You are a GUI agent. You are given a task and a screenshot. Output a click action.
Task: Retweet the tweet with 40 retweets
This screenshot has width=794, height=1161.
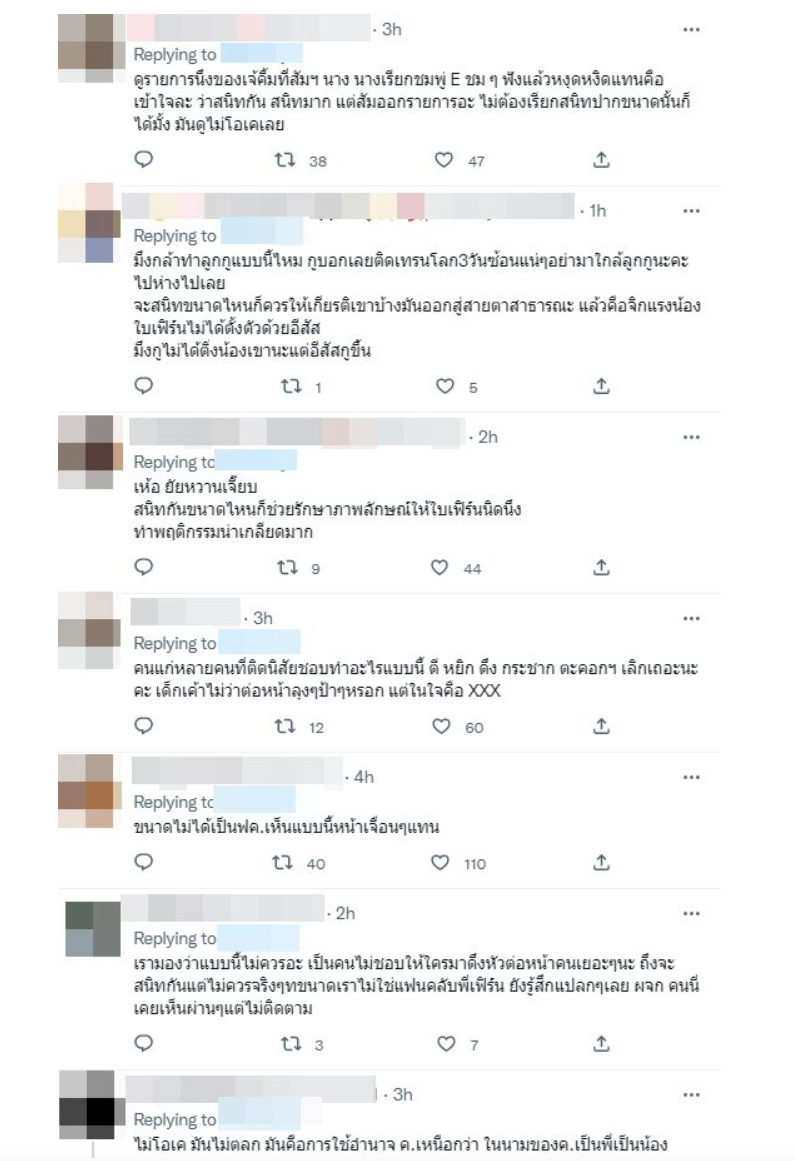pos(282,863)
